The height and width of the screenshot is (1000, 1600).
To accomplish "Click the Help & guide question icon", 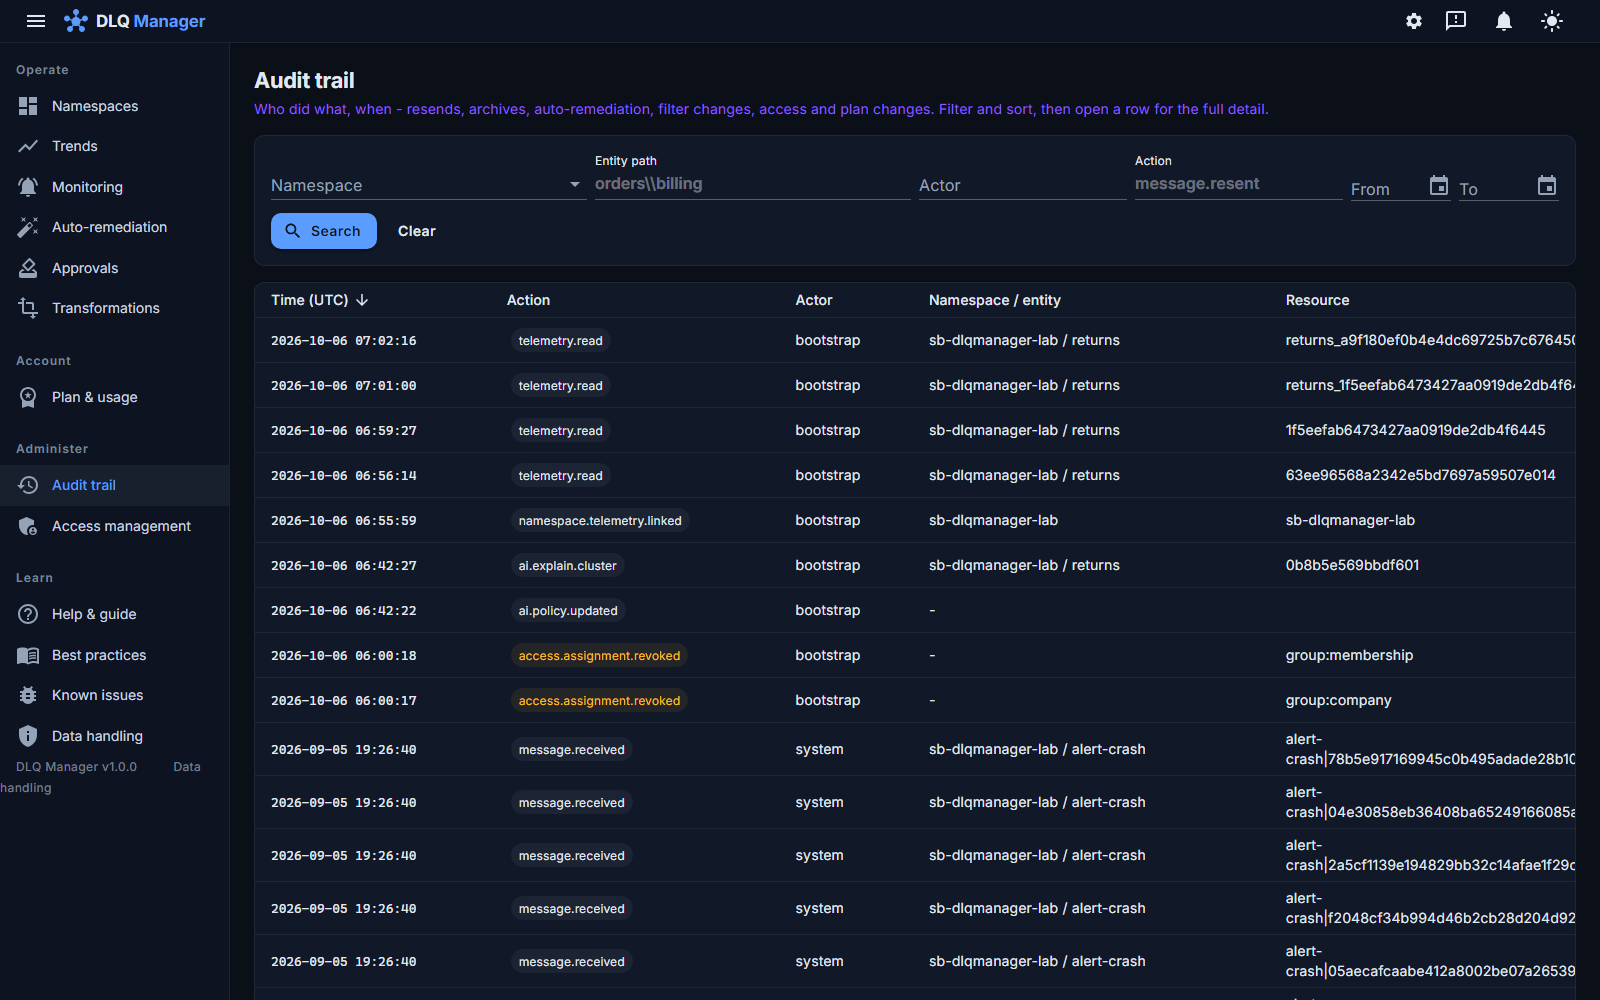I will pos(28,614).
